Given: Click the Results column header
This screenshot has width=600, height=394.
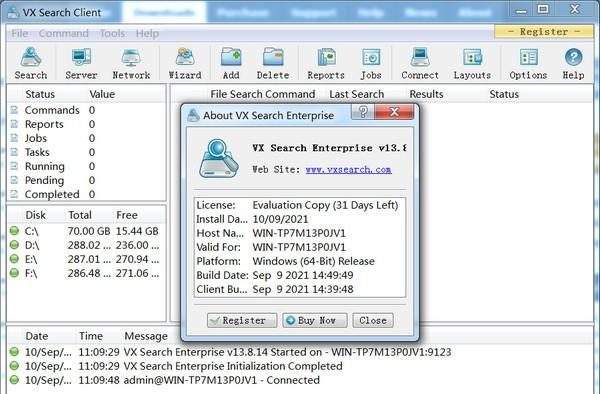Looking at the screenshot, I should [x=426, y=94].
